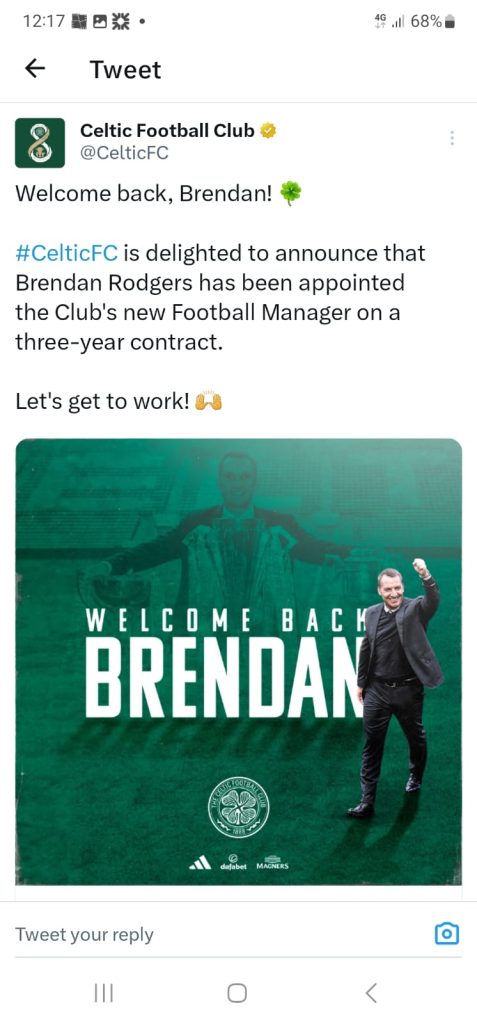Tap the Android recent apps button
This screenshot has width=477, height=1024.
pyautogui.click(x=104, y=993)
